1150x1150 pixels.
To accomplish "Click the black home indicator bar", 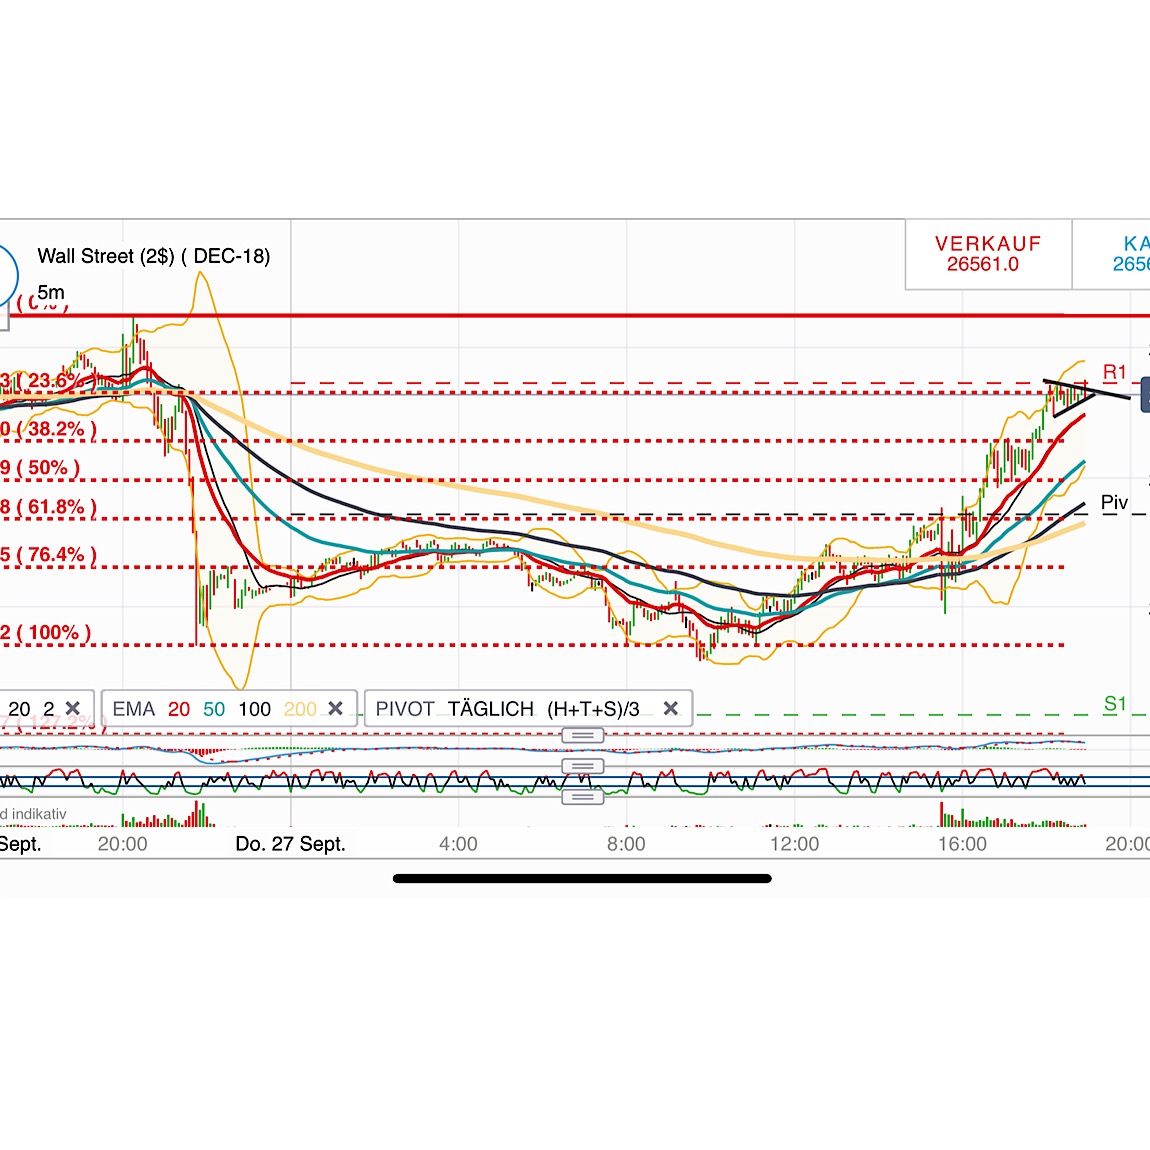I will click(583, 878).
